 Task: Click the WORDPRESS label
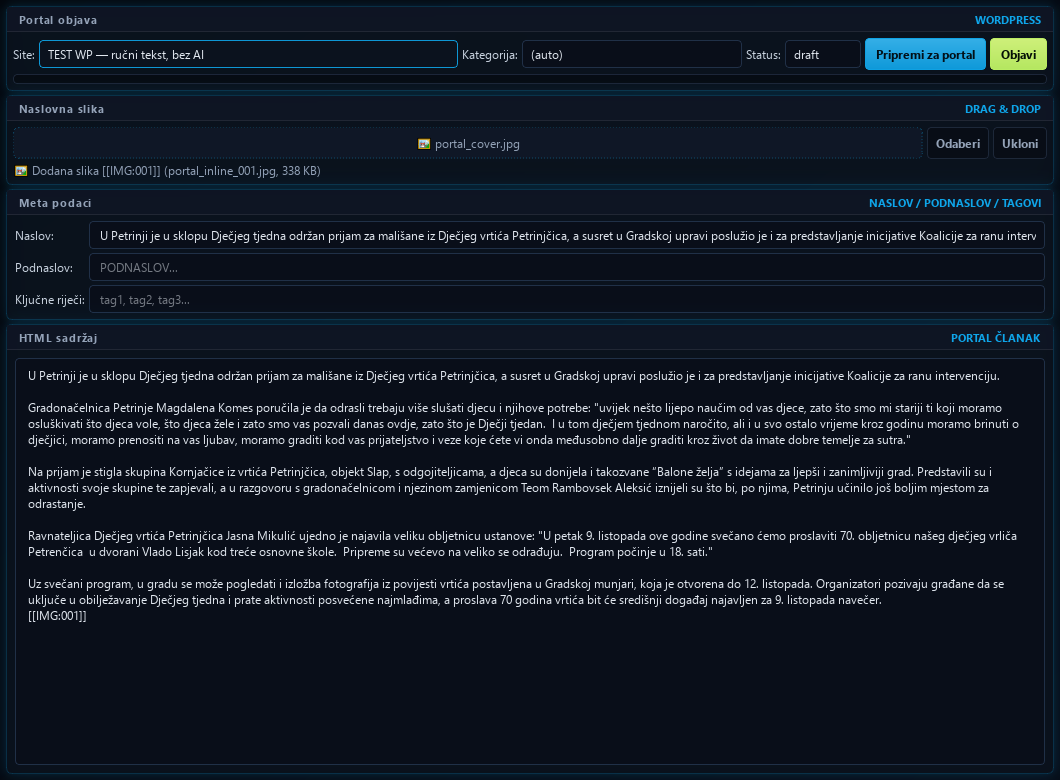[x=1007, y=20]
